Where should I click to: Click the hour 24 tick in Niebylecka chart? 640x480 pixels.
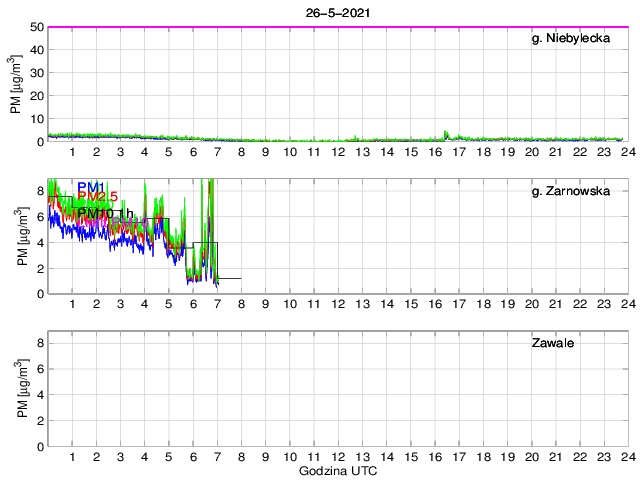point(628,152)
